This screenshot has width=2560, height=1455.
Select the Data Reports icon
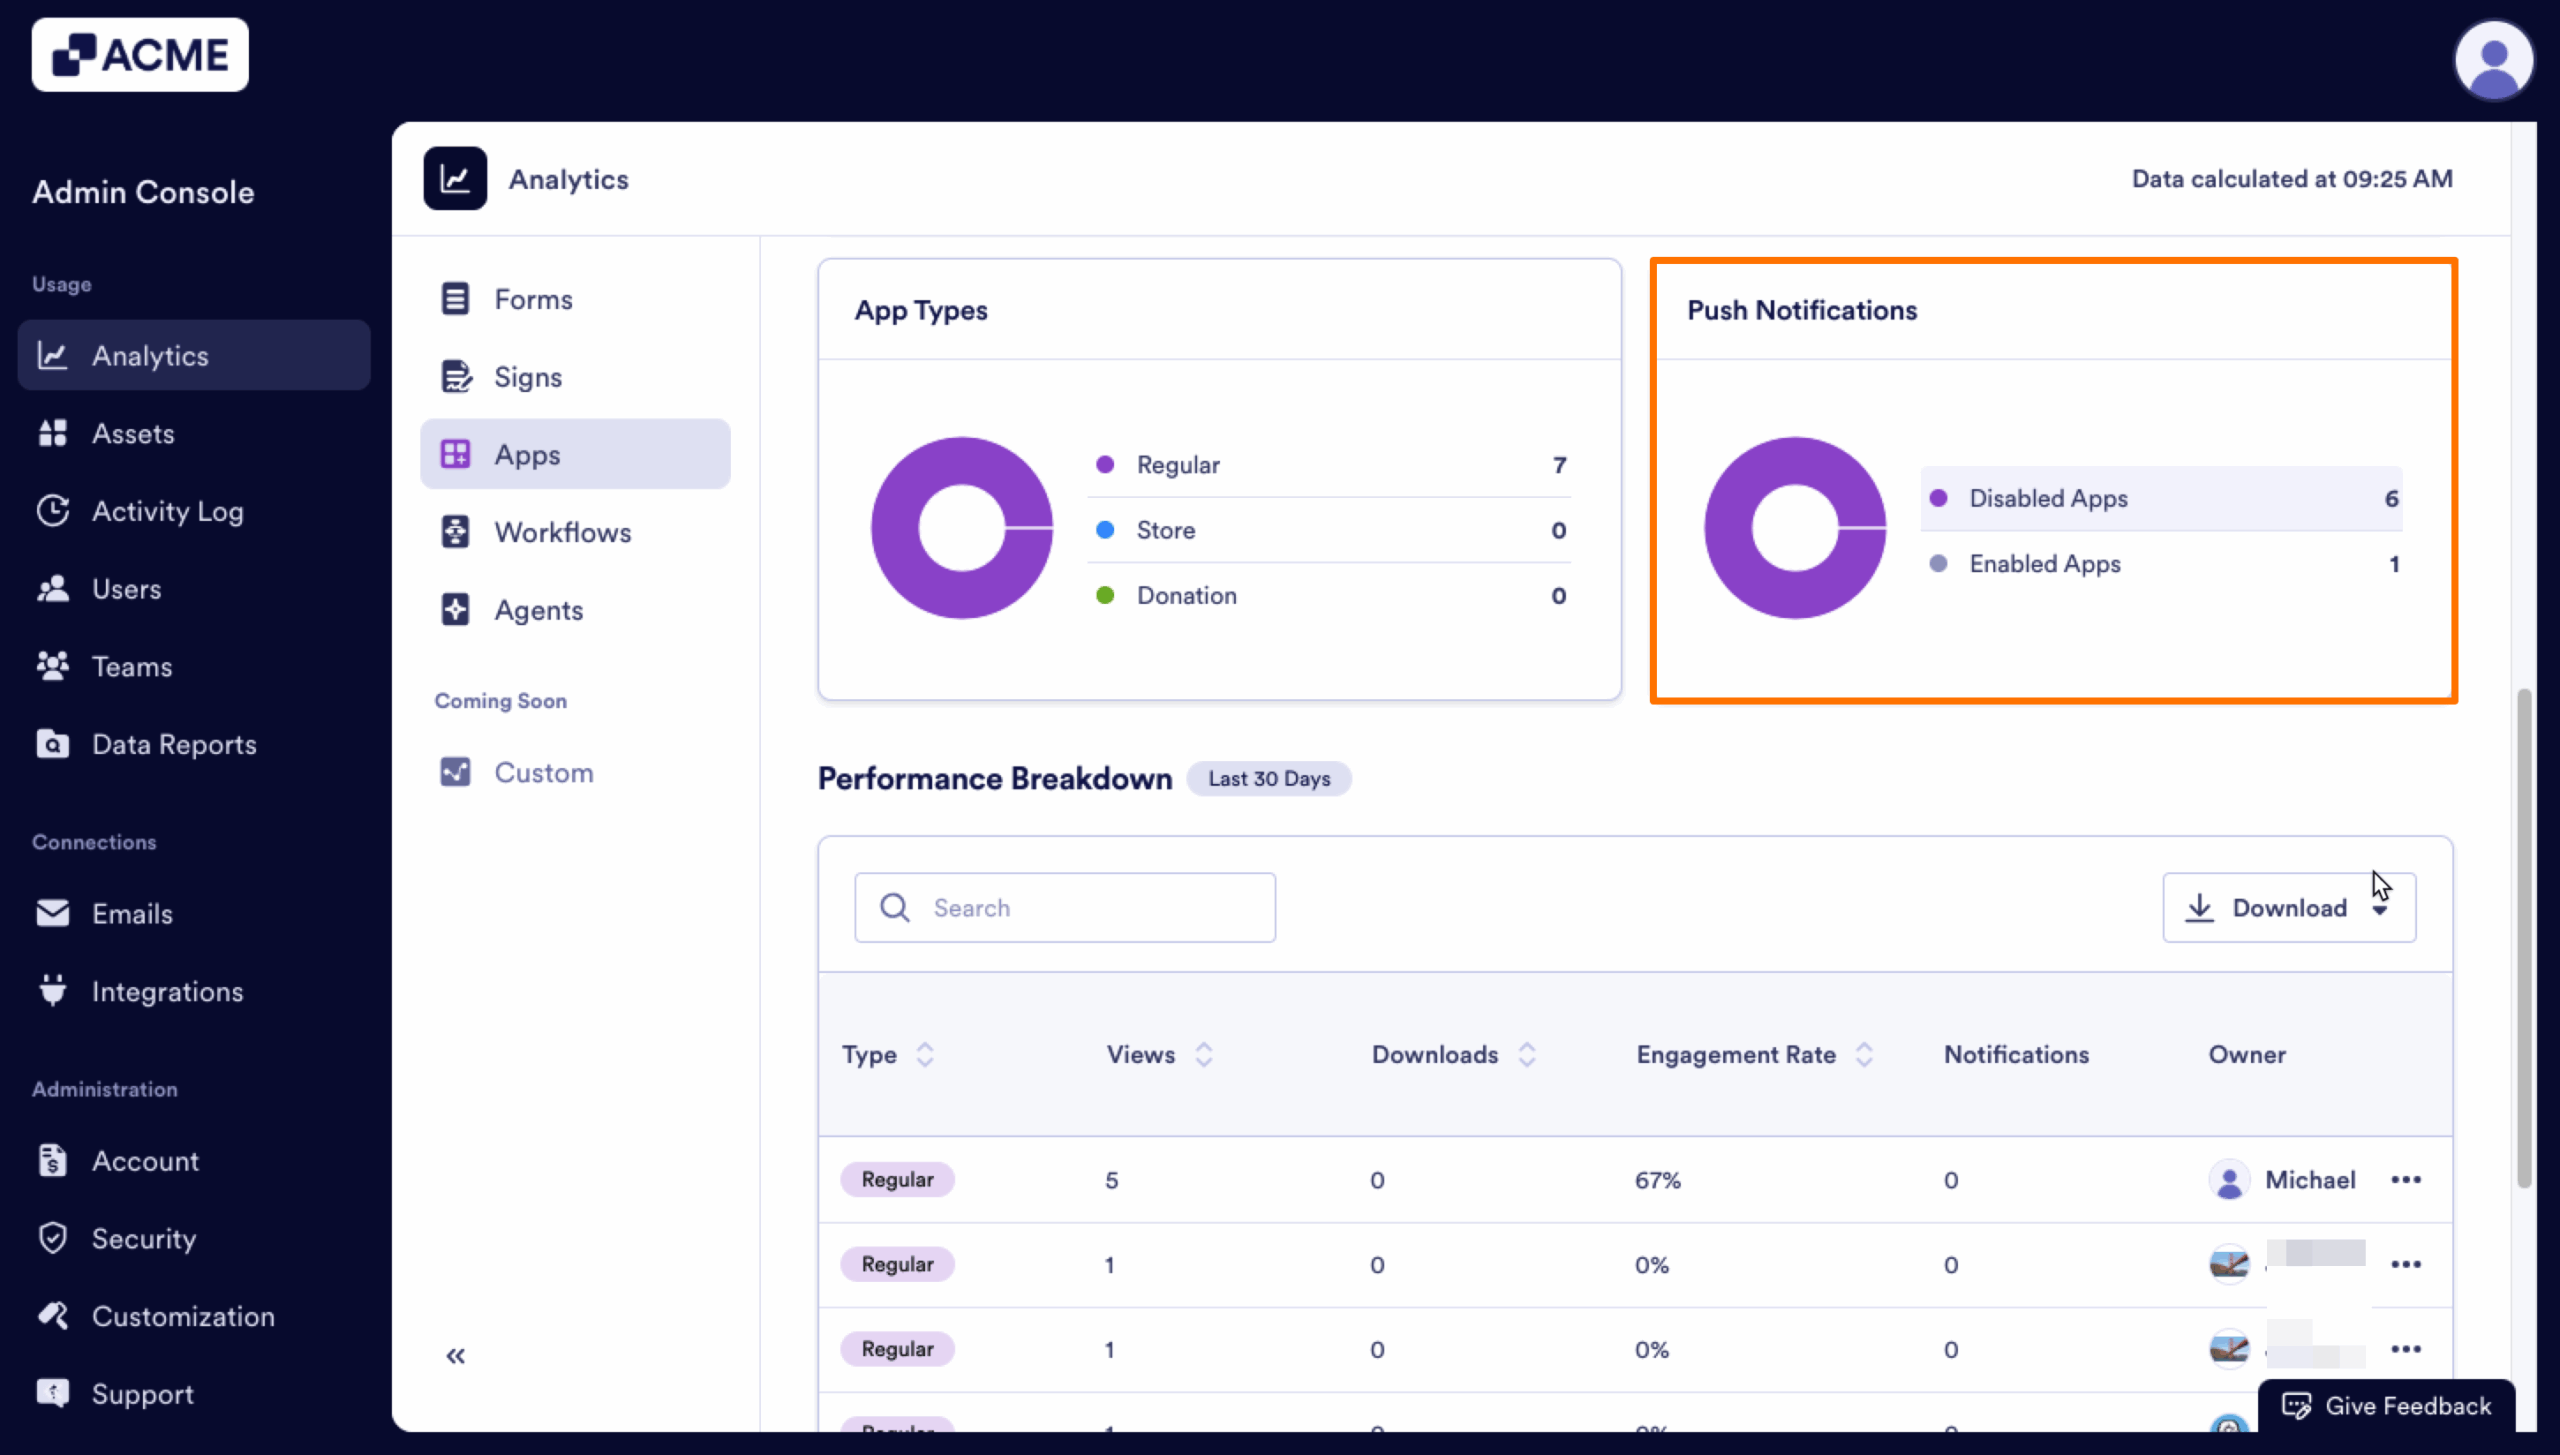[51, 744]
